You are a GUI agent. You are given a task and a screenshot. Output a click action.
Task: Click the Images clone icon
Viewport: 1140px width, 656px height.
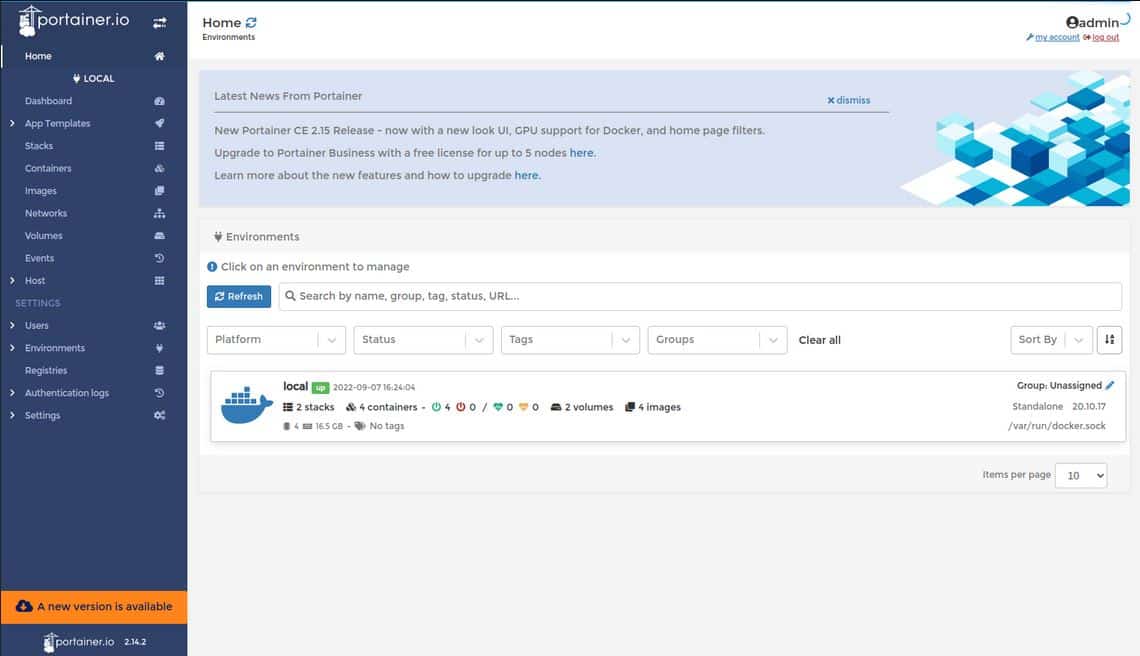[x=159, y=191]
